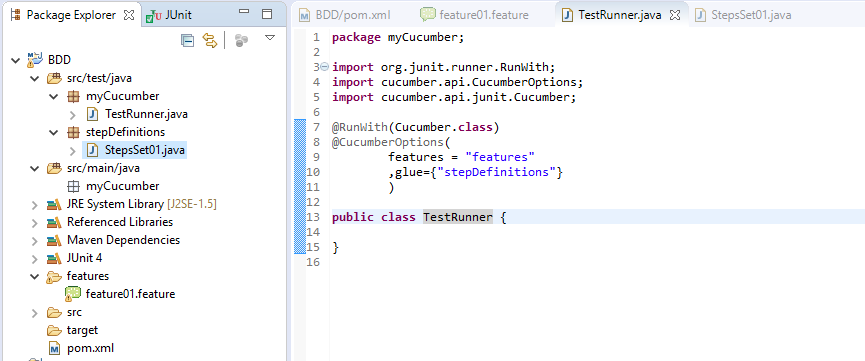
Task: Click the @RunWith annotation in code
Action: tap(360, 128)
